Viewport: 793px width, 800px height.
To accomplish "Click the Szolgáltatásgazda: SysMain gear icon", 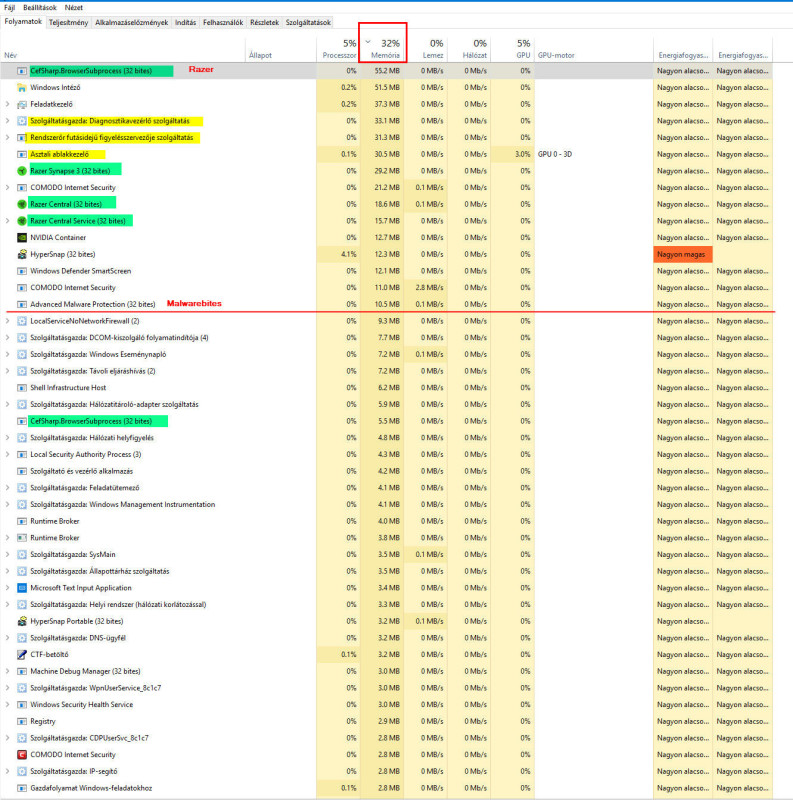I will coord(21,555).
